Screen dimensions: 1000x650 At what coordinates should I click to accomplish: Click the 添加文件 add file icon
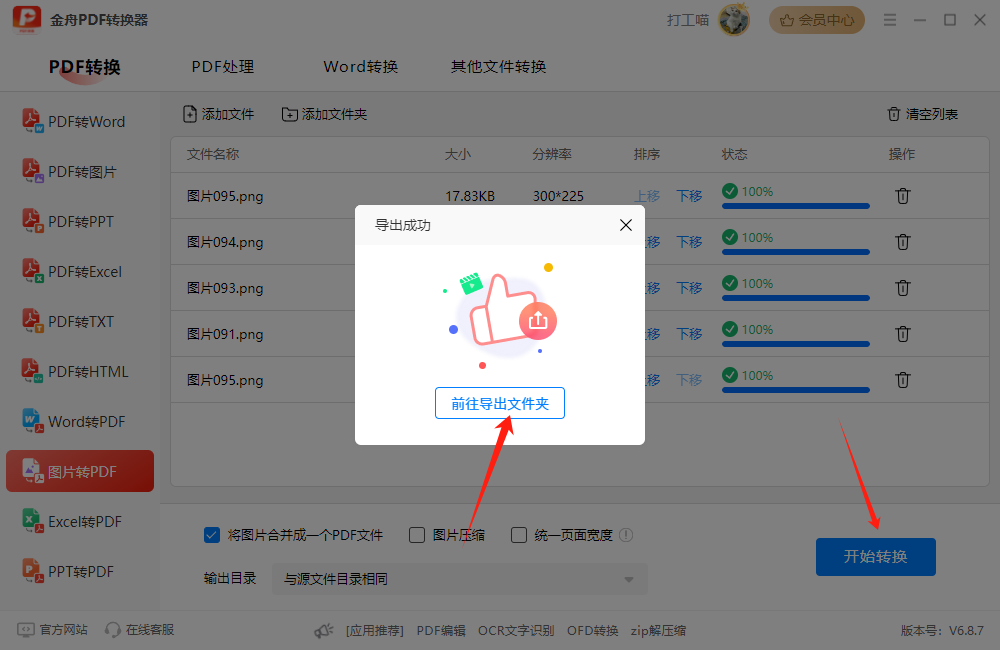coord(189,114)
